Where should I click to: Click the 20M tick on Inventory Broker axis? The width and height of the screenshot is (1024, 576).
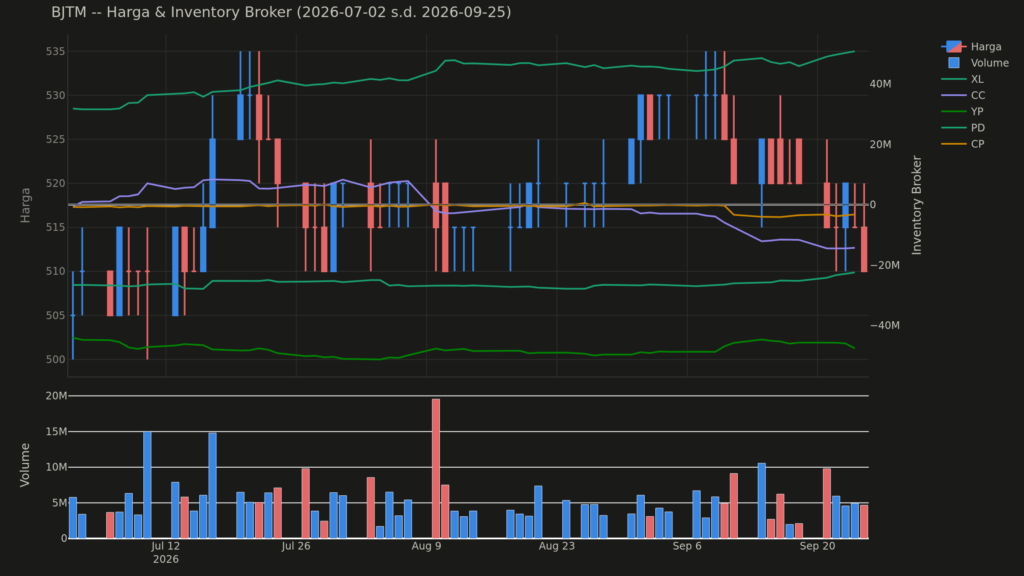click(x=880, y=144)
